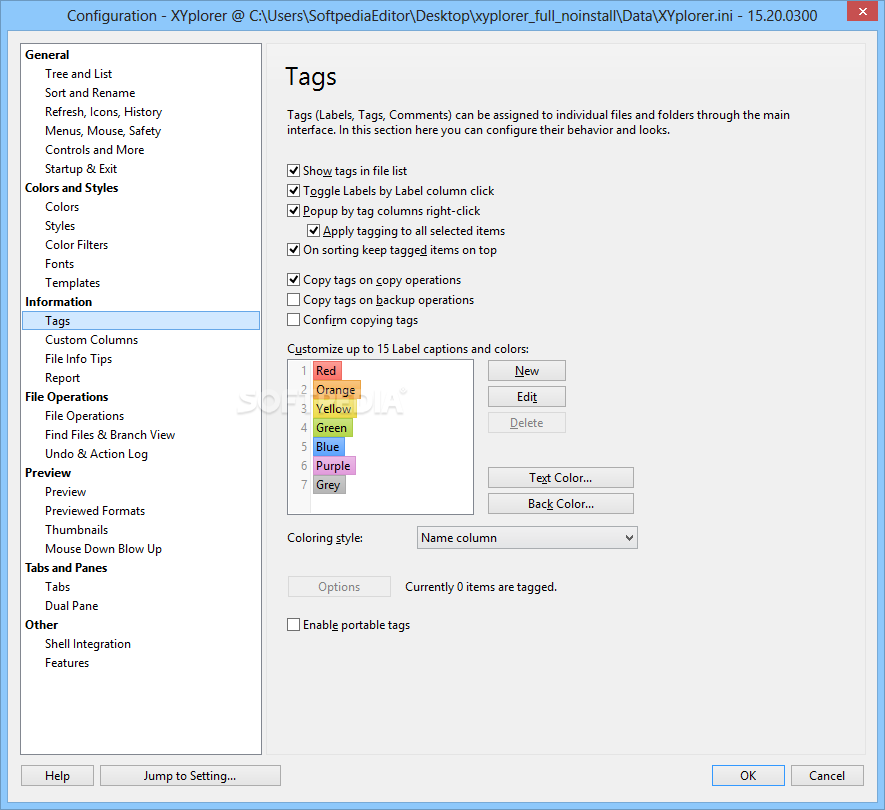The width and height of the screenshot is (885, 810).
Task: Select the Tabs and Panes heading
Action: coord(66,568)
